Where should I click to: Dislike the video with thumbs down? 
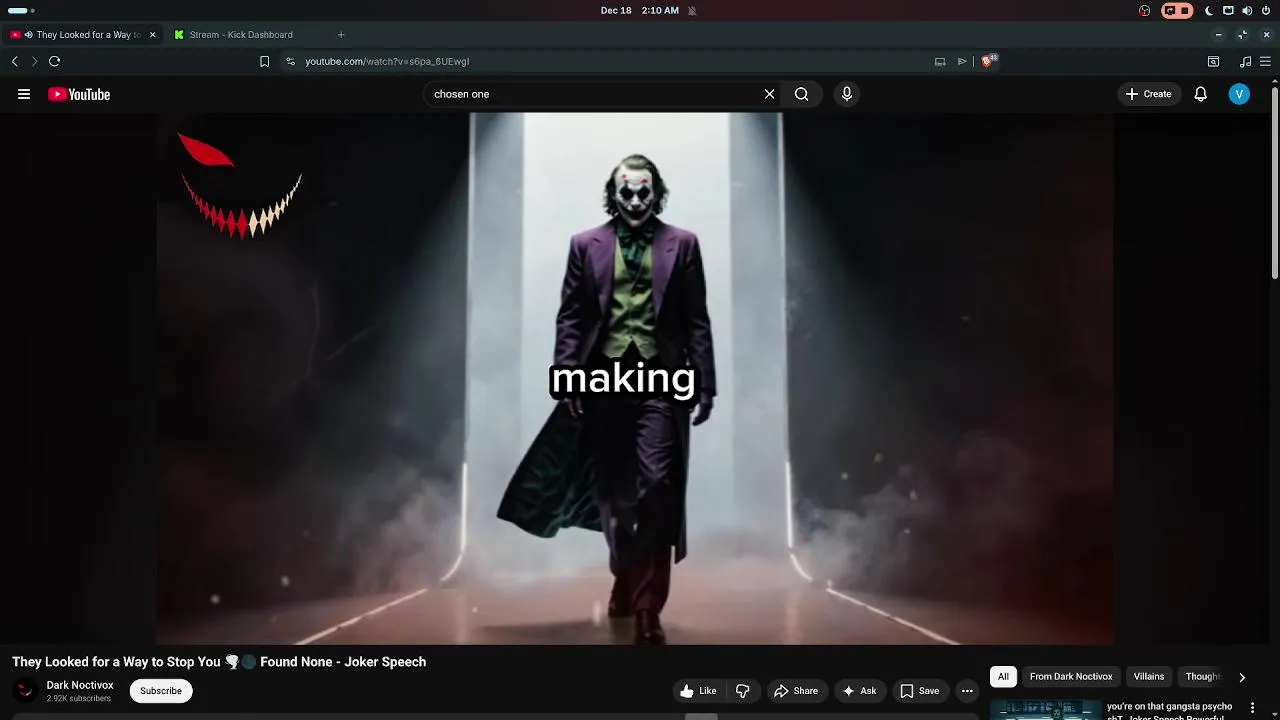743,691
